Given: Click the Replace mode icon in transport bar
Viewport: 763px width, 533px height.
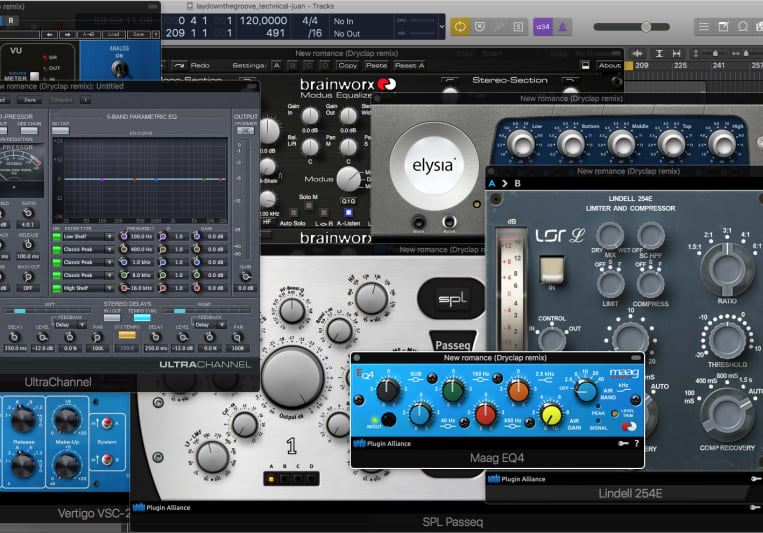Looking at the screenshot, I should click(x=480, y=26).
